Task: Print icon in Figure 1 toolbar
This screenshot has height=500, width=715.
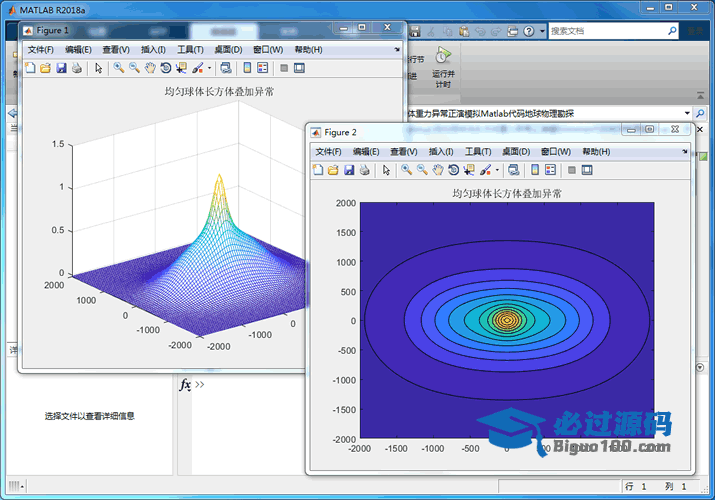Action: point(77,68)
